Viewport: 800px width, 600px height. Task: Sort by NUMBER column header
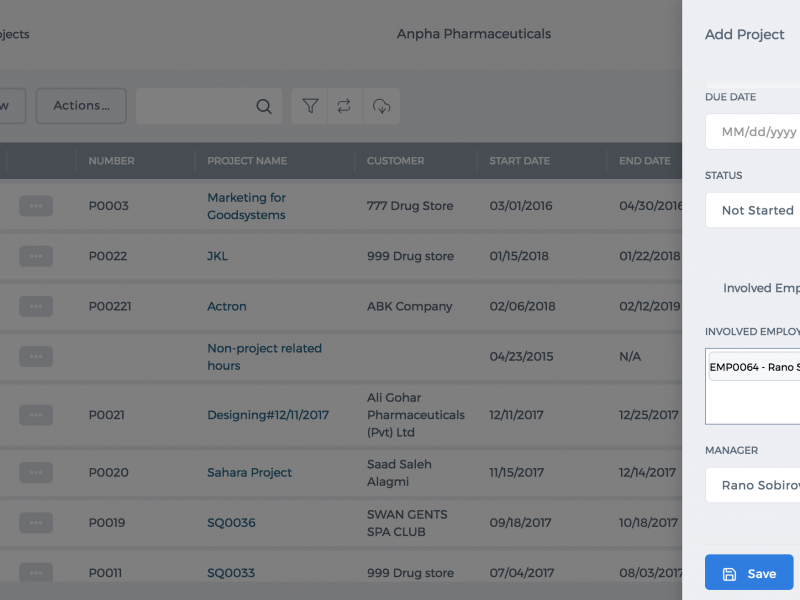(111, 161)
